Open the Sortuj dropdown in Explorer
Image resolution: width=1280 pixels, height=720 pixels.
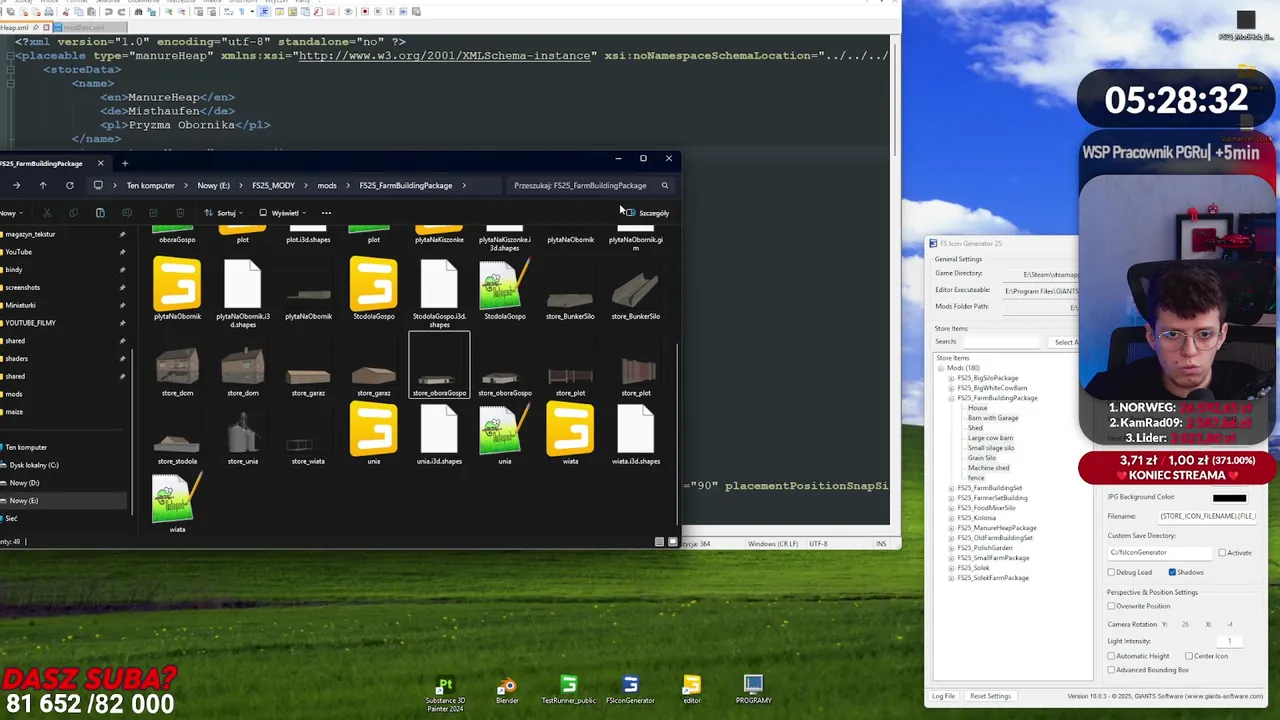point(224,213)
